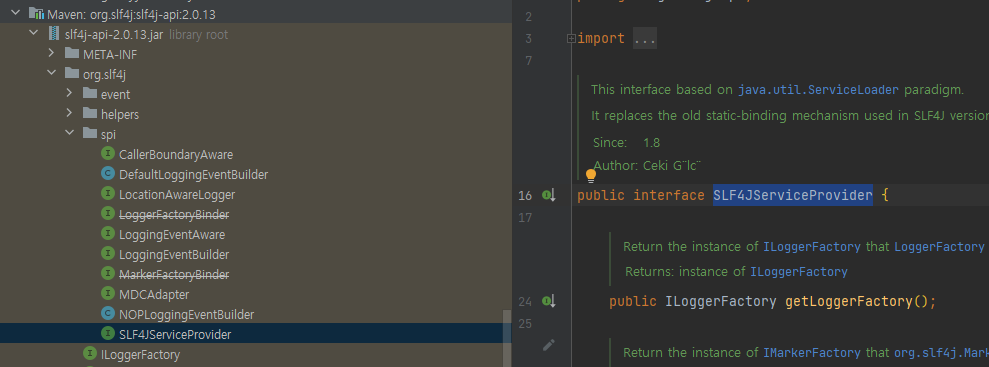Click the Maven library icon
Image resolution: width=989 pixels, height=367 pixels.
point(37,13)
